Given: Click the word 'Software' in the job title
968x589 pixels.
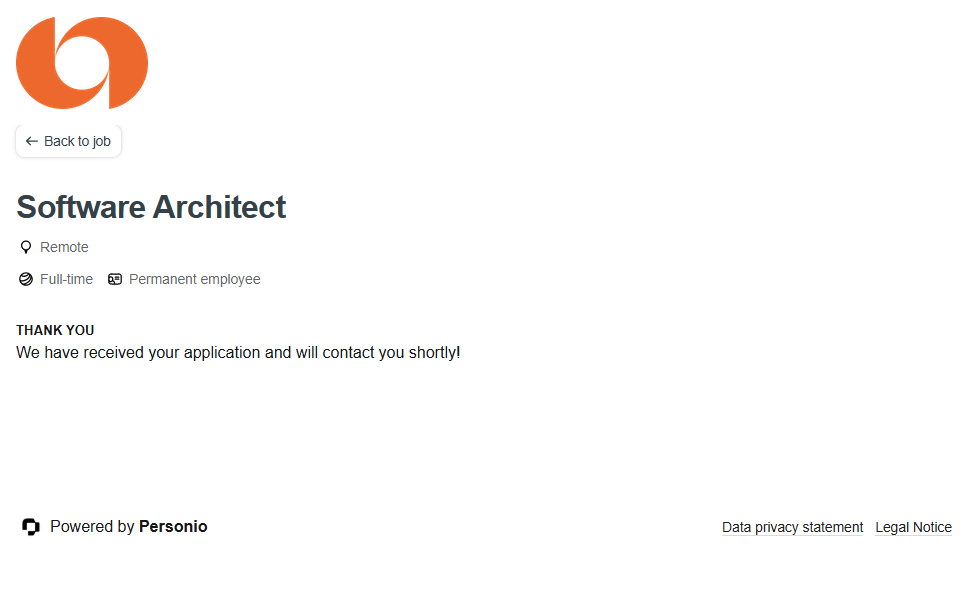Looking at the screenshot, I should (x=81, y=207).
